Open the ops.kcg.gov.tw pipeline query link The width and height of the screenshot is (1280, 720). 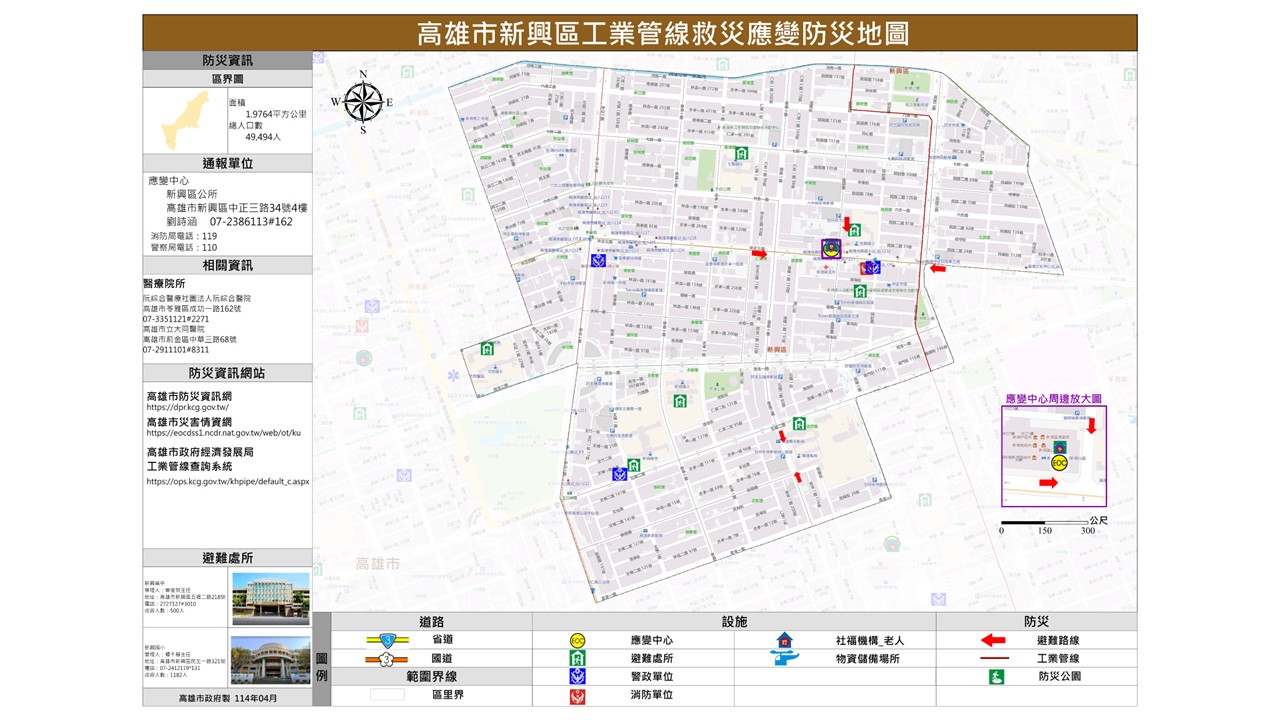click(x=227, y=481)
